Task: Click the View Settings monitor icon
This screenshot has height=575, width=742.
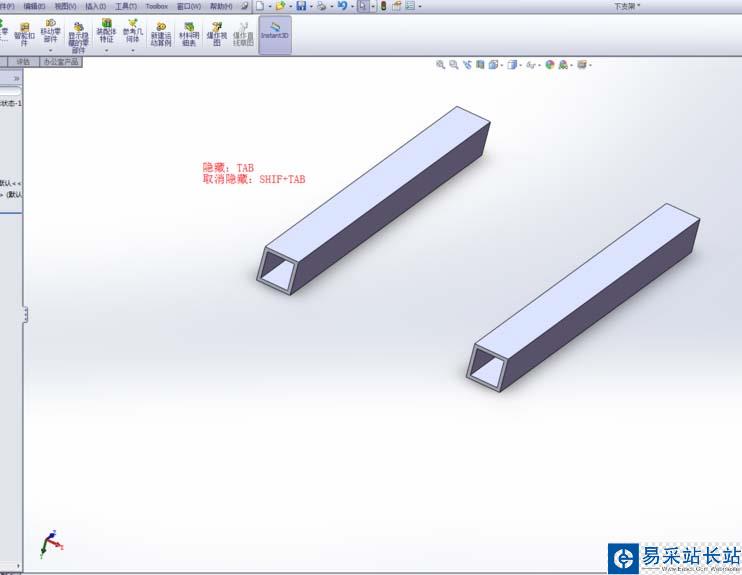Action: pos(582,65)
